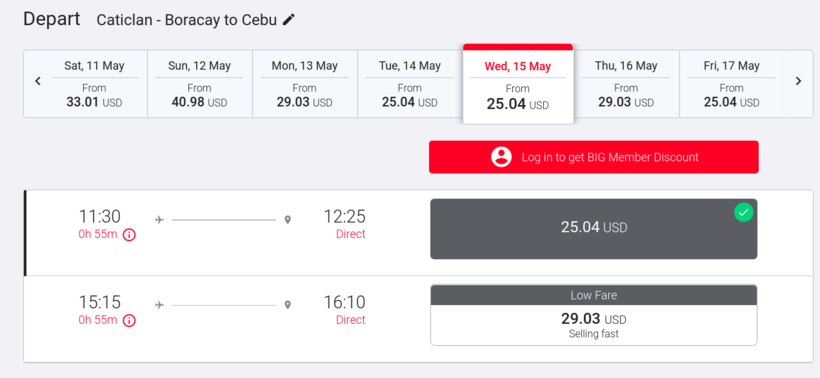The width and height of the screenshot is (820, 378).
Task: Click the user profile icon in login banner
Action: pos(501,157)
